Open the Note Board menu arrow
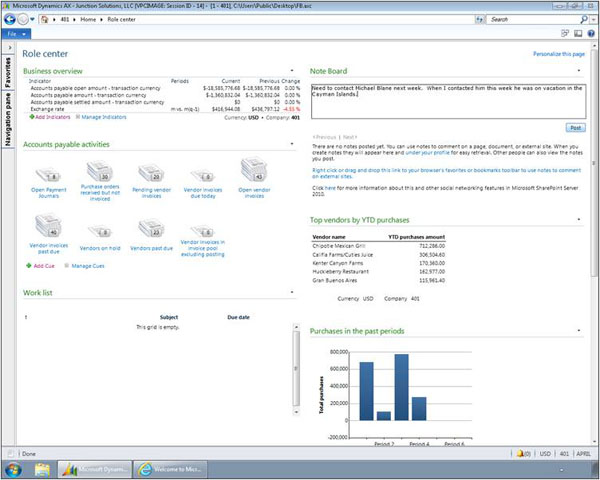This screenshot has height=480, width=600. tap(579, 70)
